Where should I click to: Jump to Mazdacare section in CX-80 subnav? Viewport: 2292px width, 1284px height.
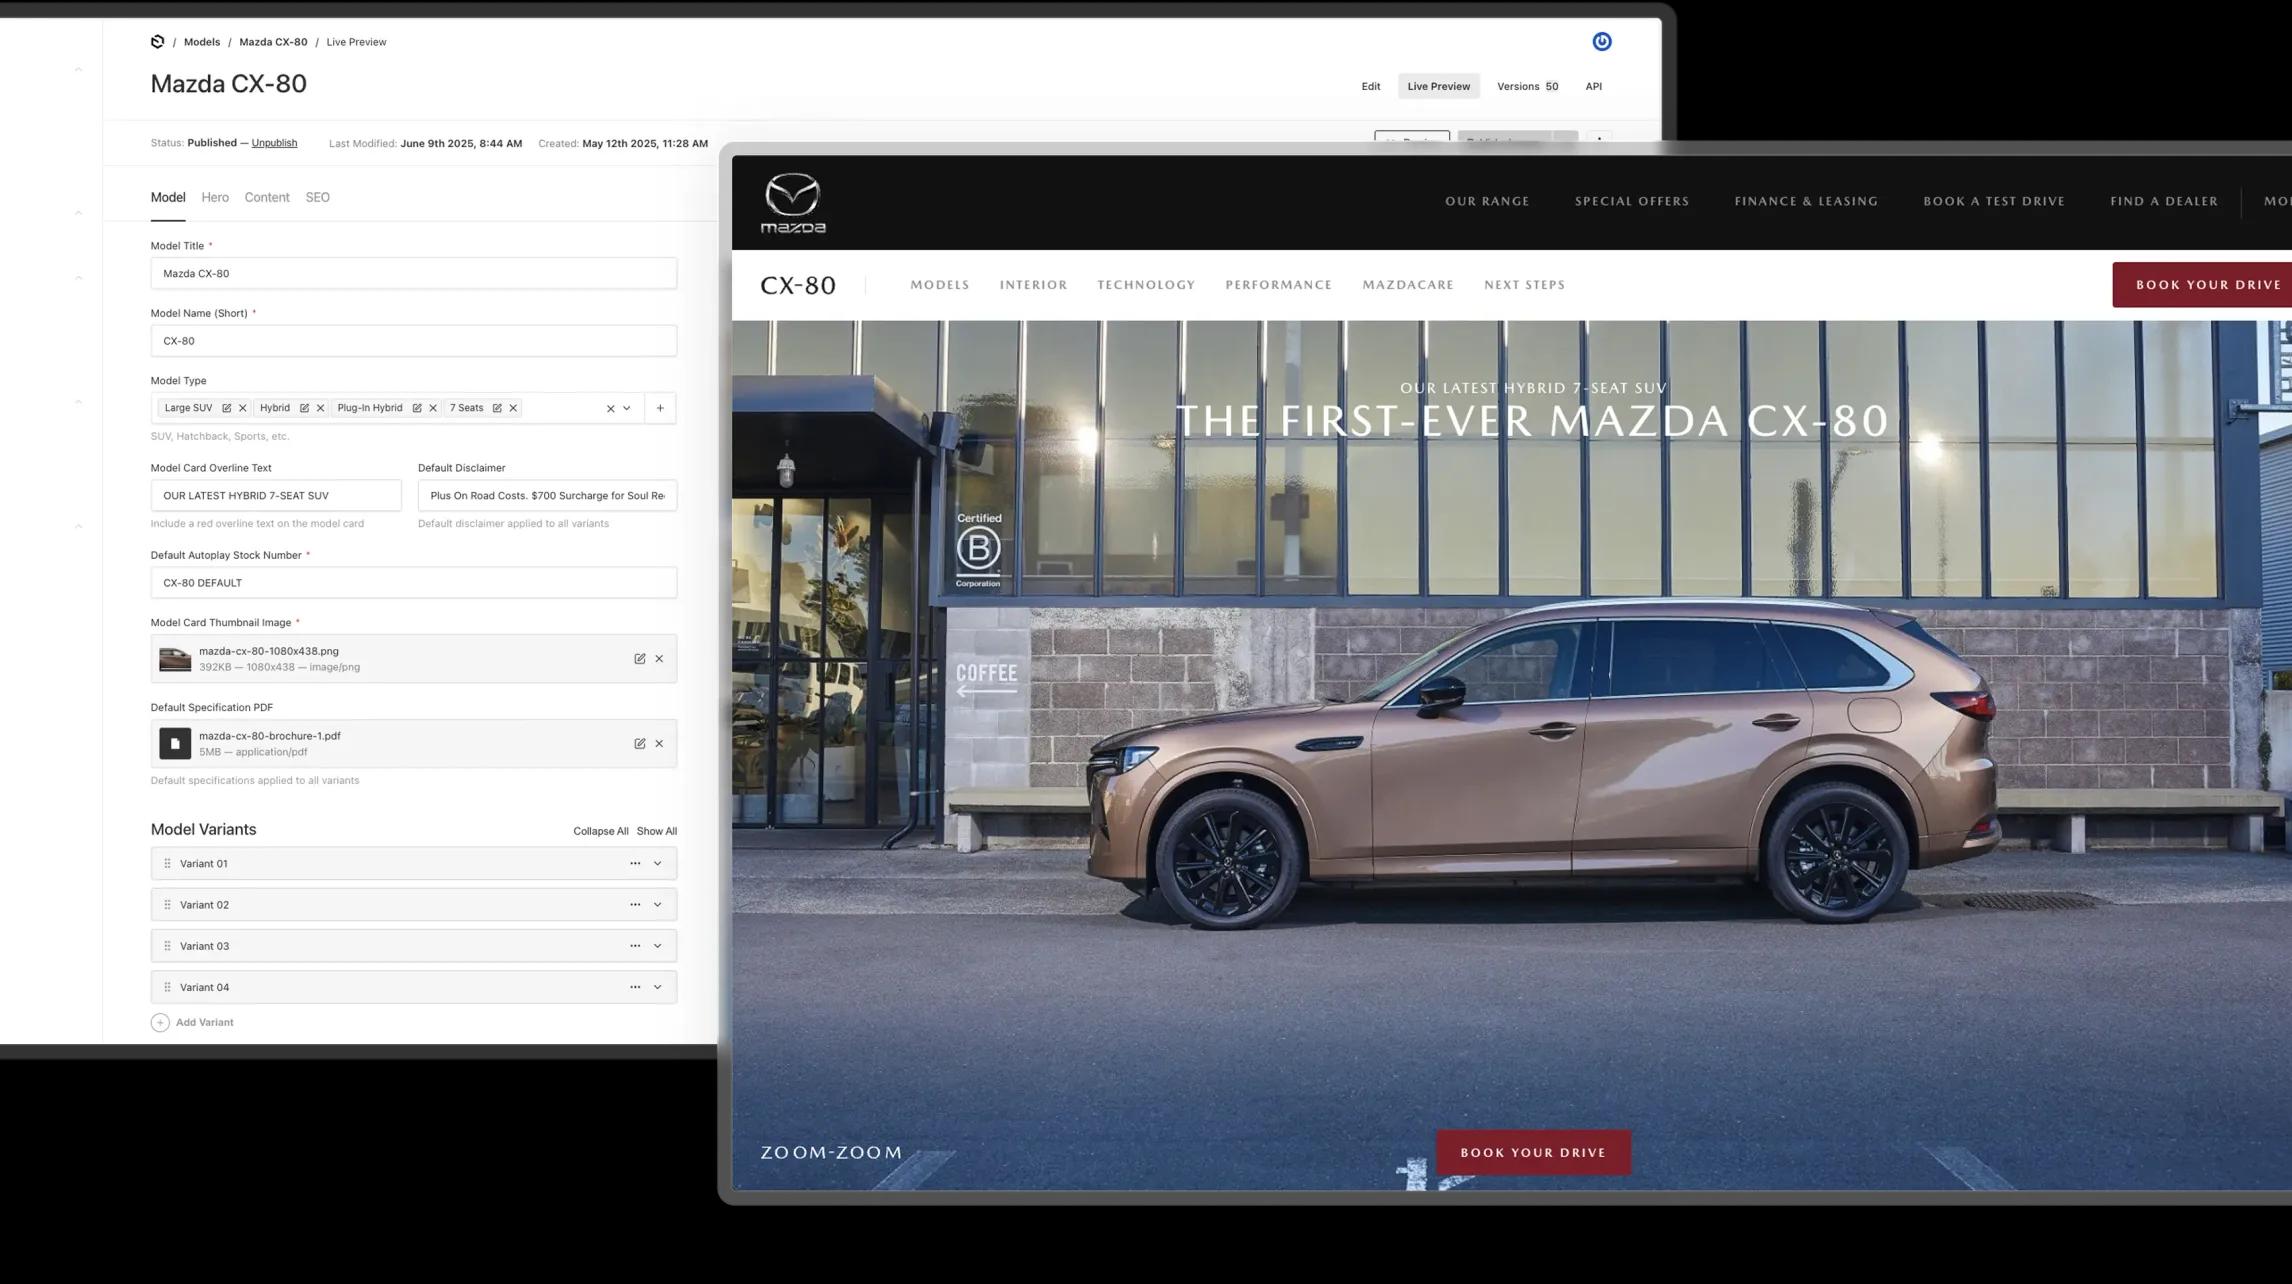[1408, 285]
